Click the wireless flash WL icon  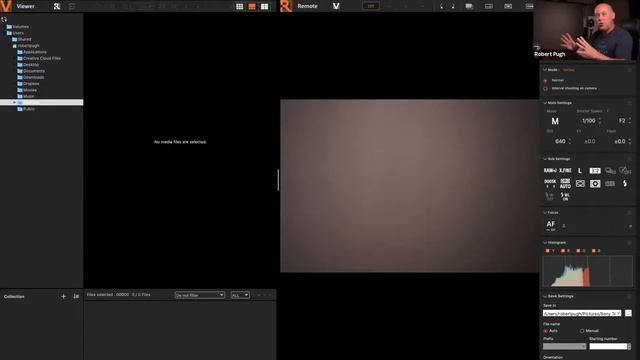[x=565, y=196]
